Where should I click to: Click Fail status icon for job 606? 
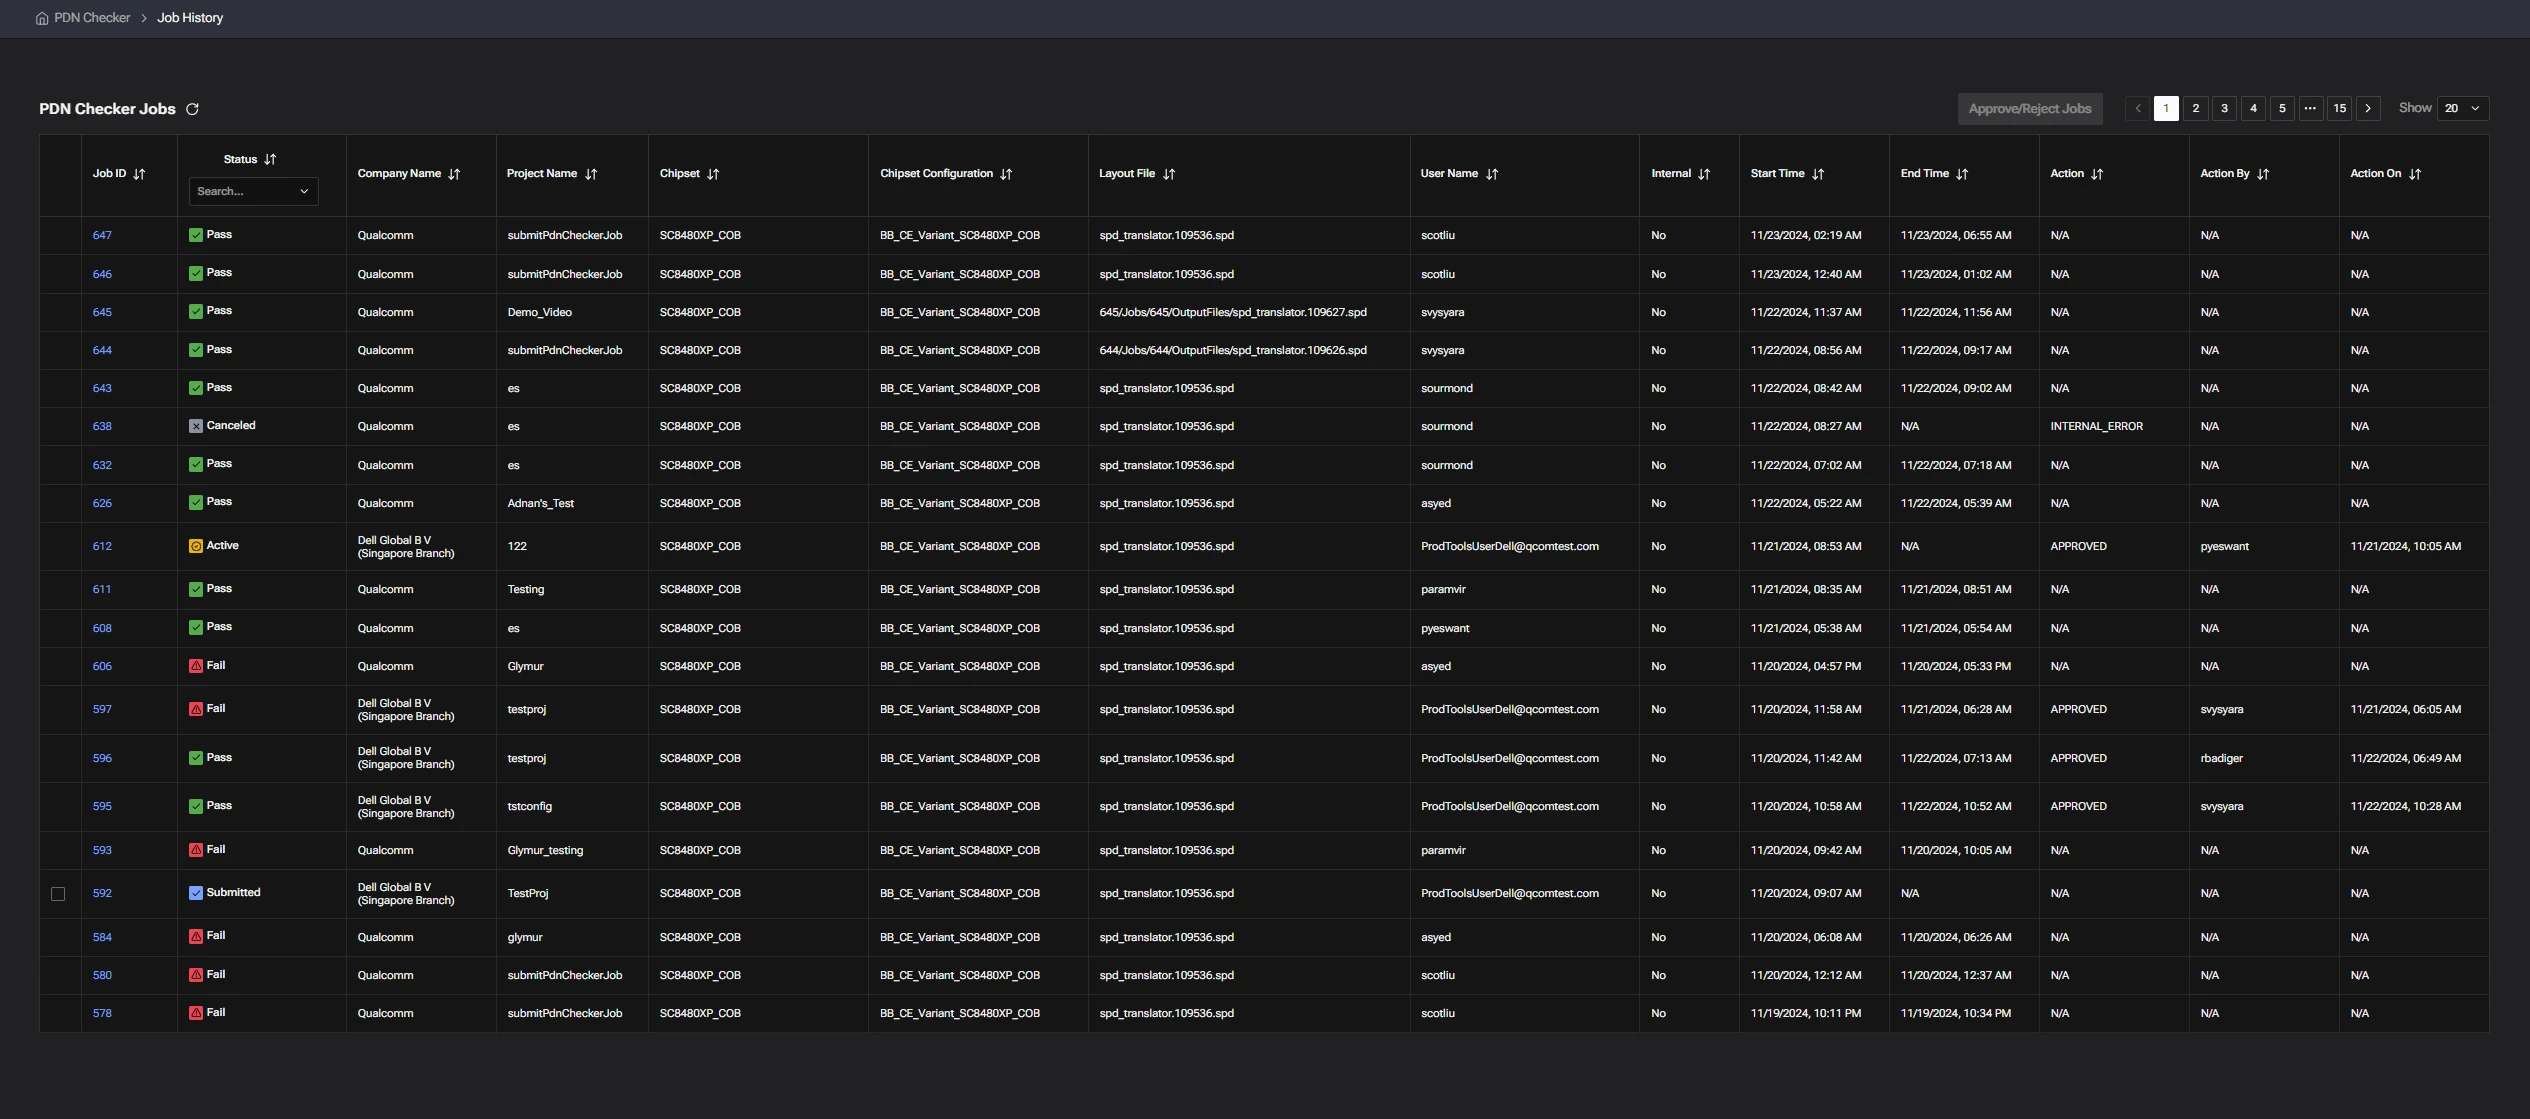[x=196, y=666]
